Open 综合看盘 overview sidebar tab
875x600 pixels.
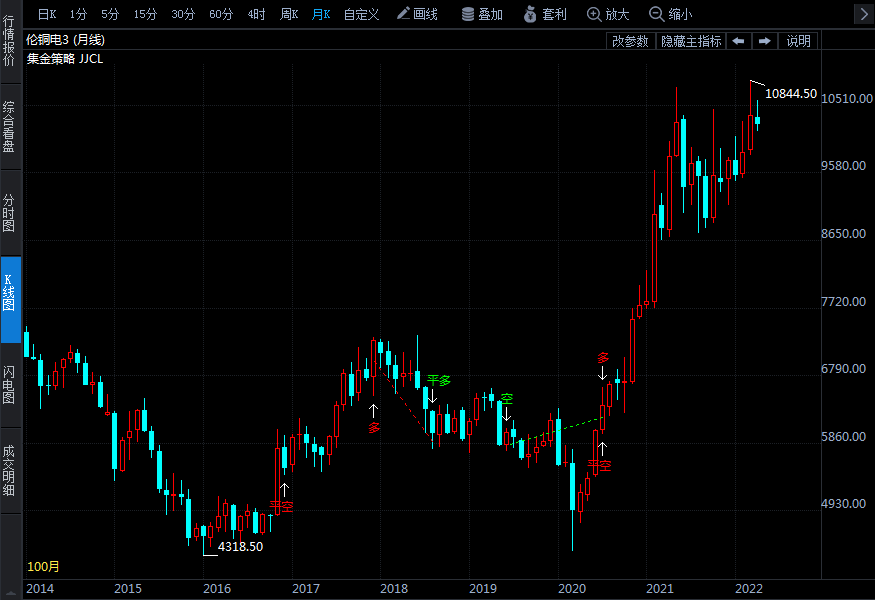pyautogui.click(x=9, y=127)
